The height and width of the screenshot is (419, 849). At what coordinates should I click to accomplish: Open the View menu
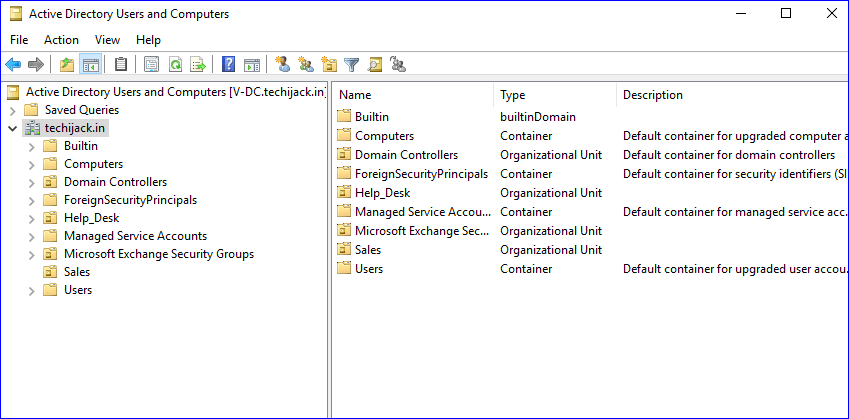[x=107, y=40]
